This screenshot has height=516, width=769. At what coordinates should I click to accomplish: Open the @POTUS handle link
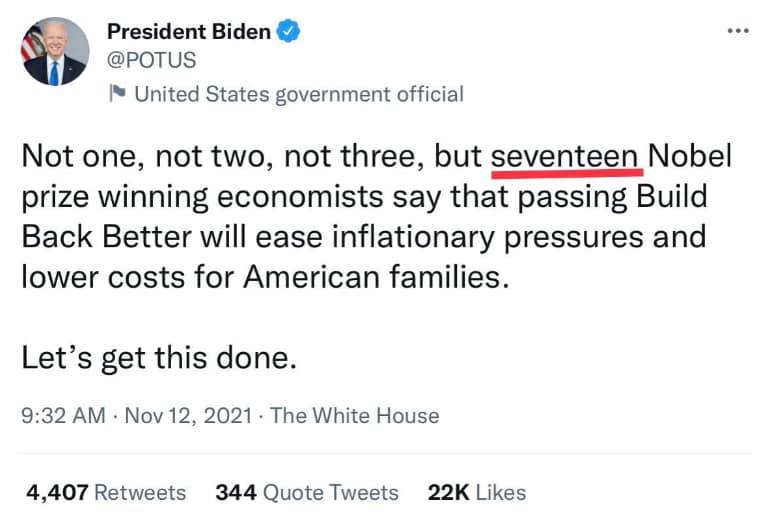point(151,60)
